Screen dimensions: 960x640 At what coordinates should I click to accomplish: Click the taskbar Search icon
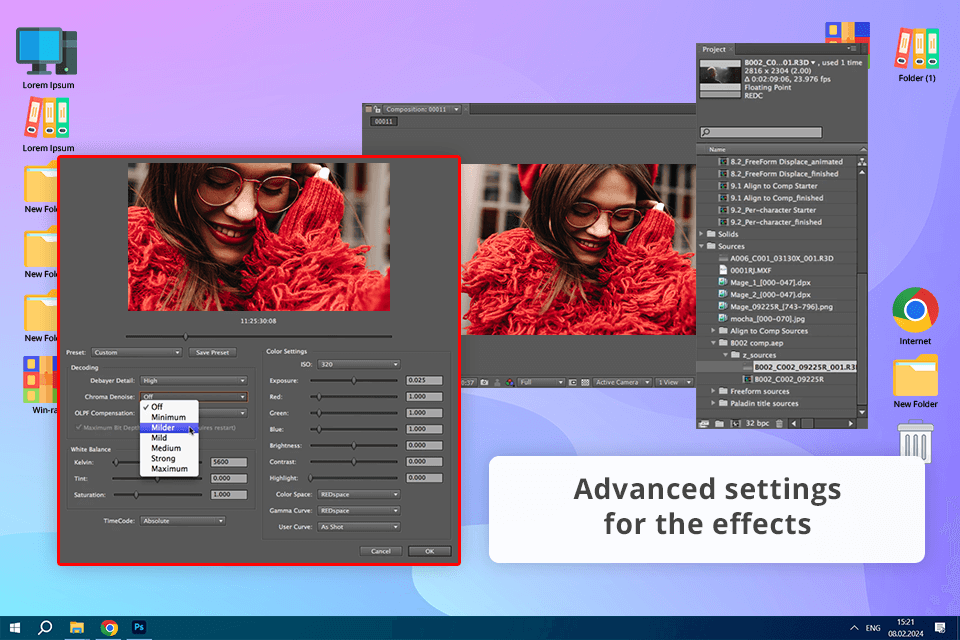tap(45, 628)
